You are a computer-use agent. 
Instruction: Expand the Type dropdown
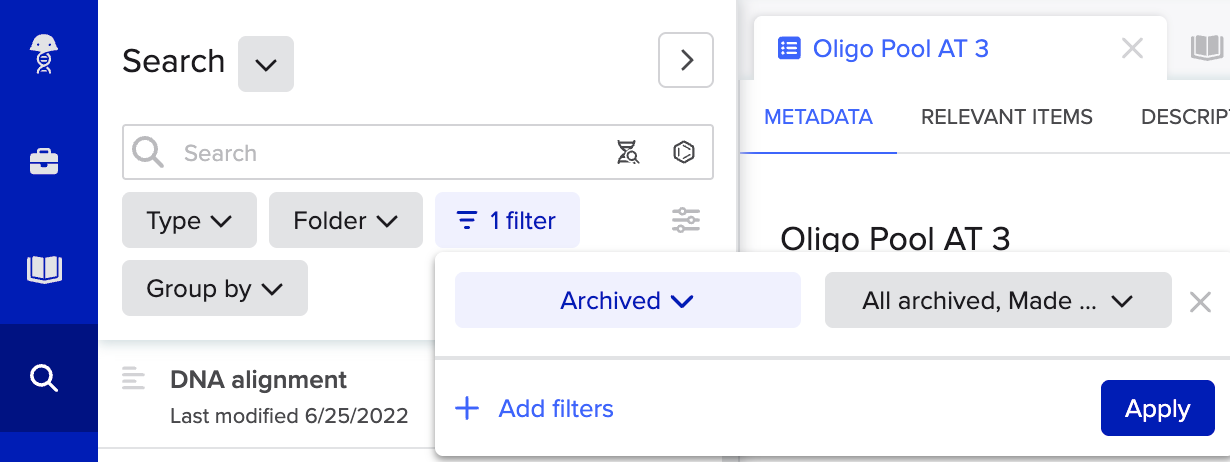189,220
